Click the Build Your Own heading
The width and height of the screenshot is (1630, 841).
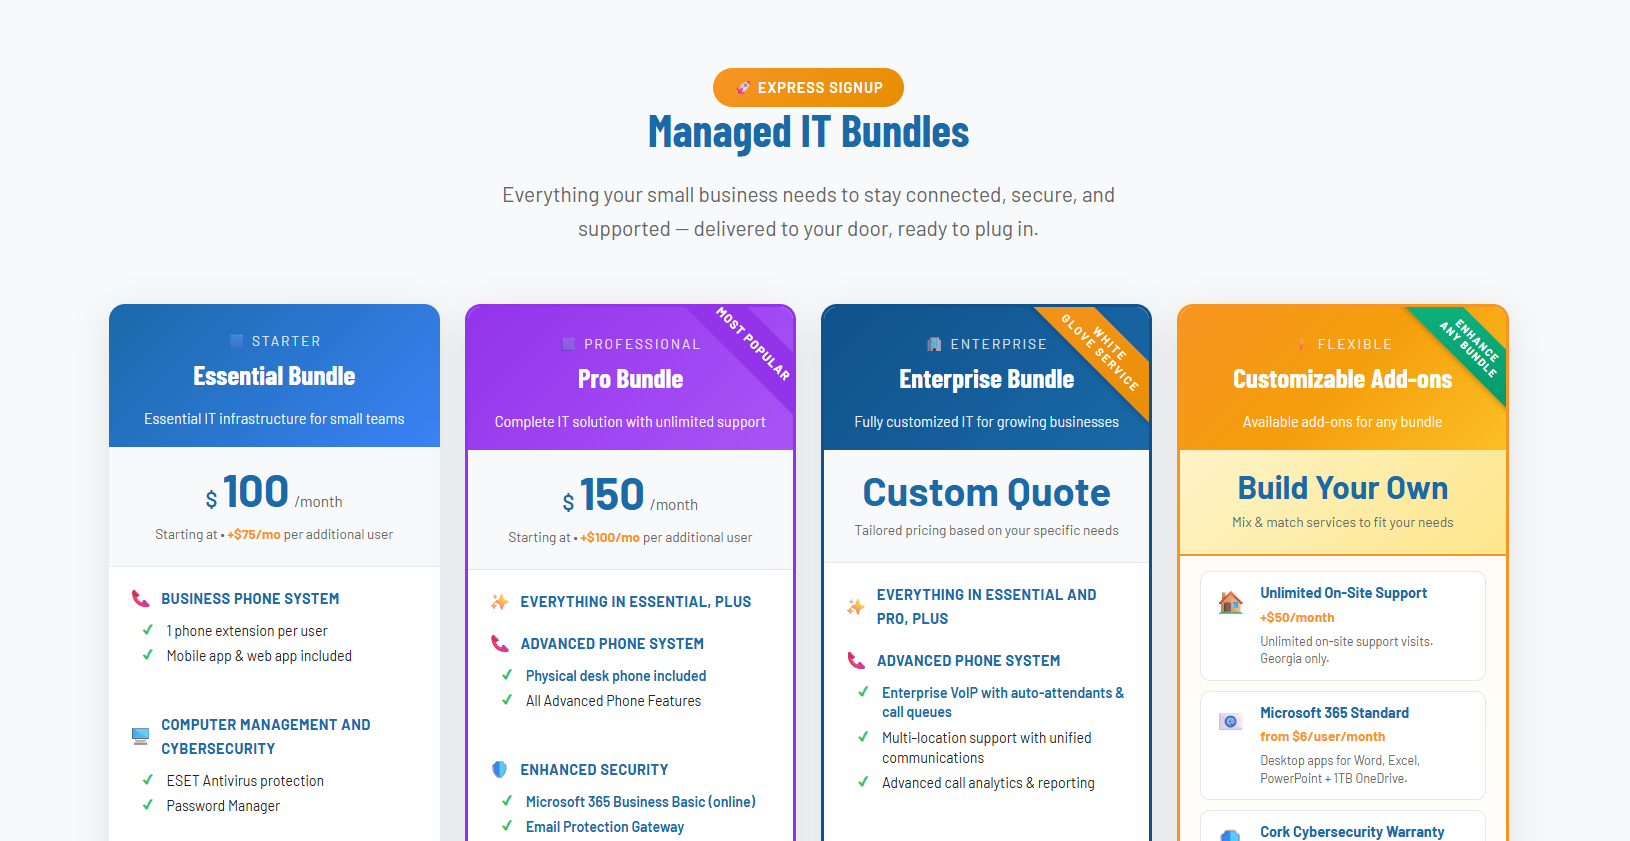click(x=1342, y=488)
